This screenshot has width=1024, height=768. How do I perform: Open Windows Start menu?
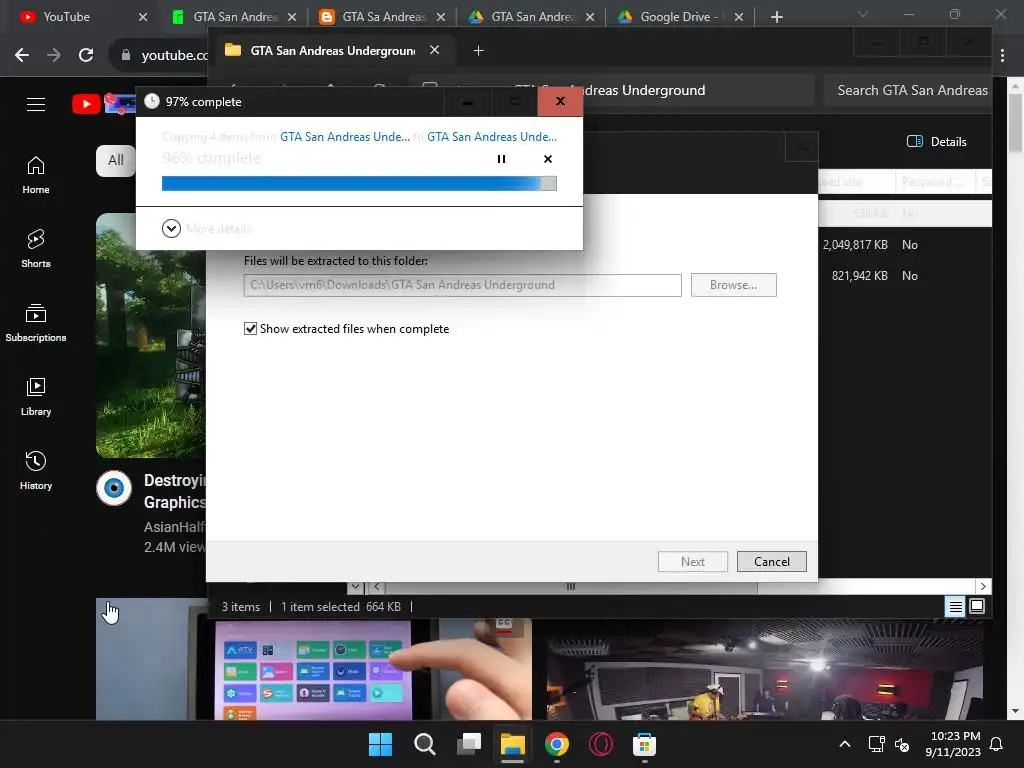coord(380,744)
